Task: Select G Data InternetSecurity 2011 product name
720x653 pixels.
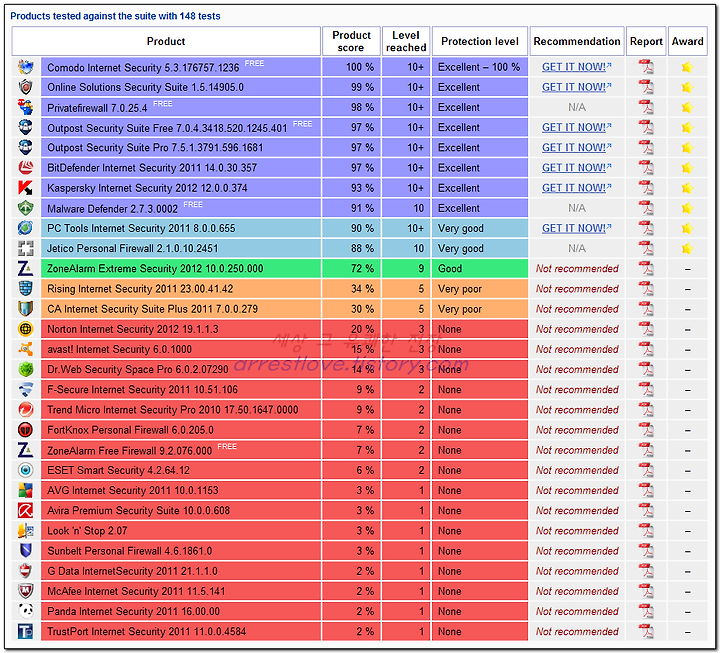Action: click(x=132, y=571)
